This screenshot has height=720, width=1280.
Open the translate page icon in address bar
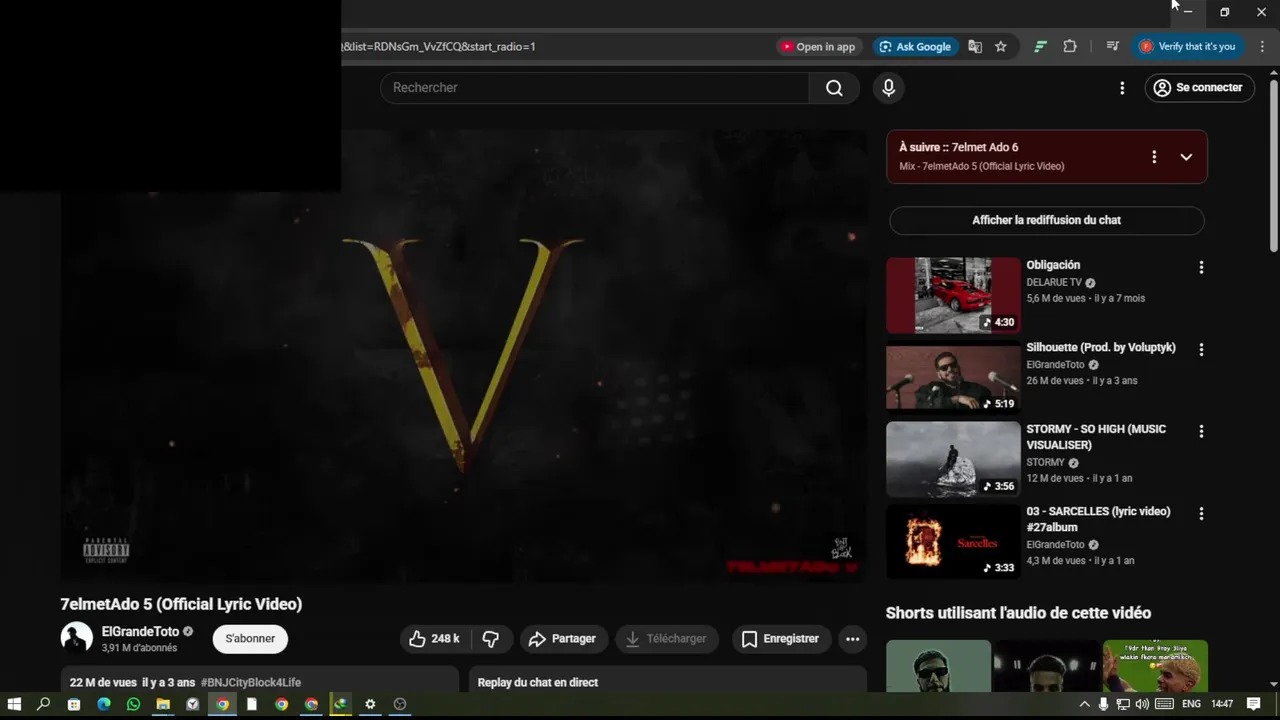(x=975, y=47)
